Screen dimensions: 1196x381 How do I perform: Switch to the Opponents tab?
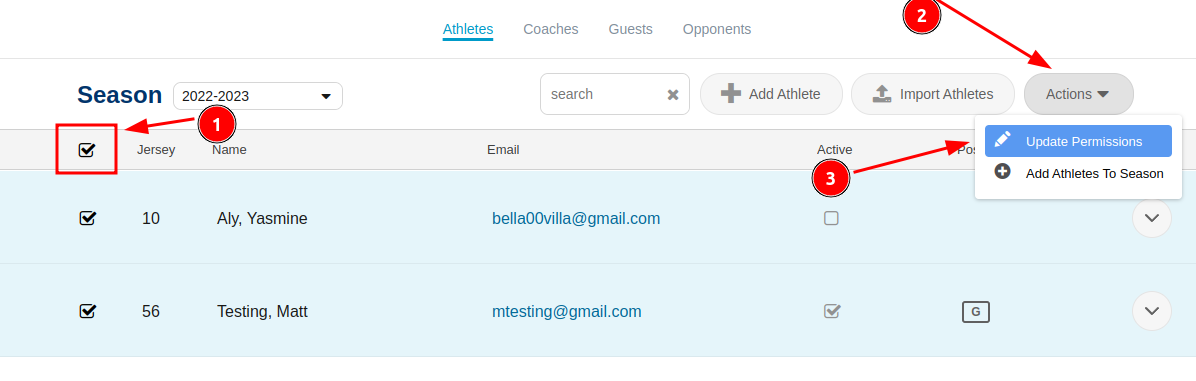(x=717, y=29)
